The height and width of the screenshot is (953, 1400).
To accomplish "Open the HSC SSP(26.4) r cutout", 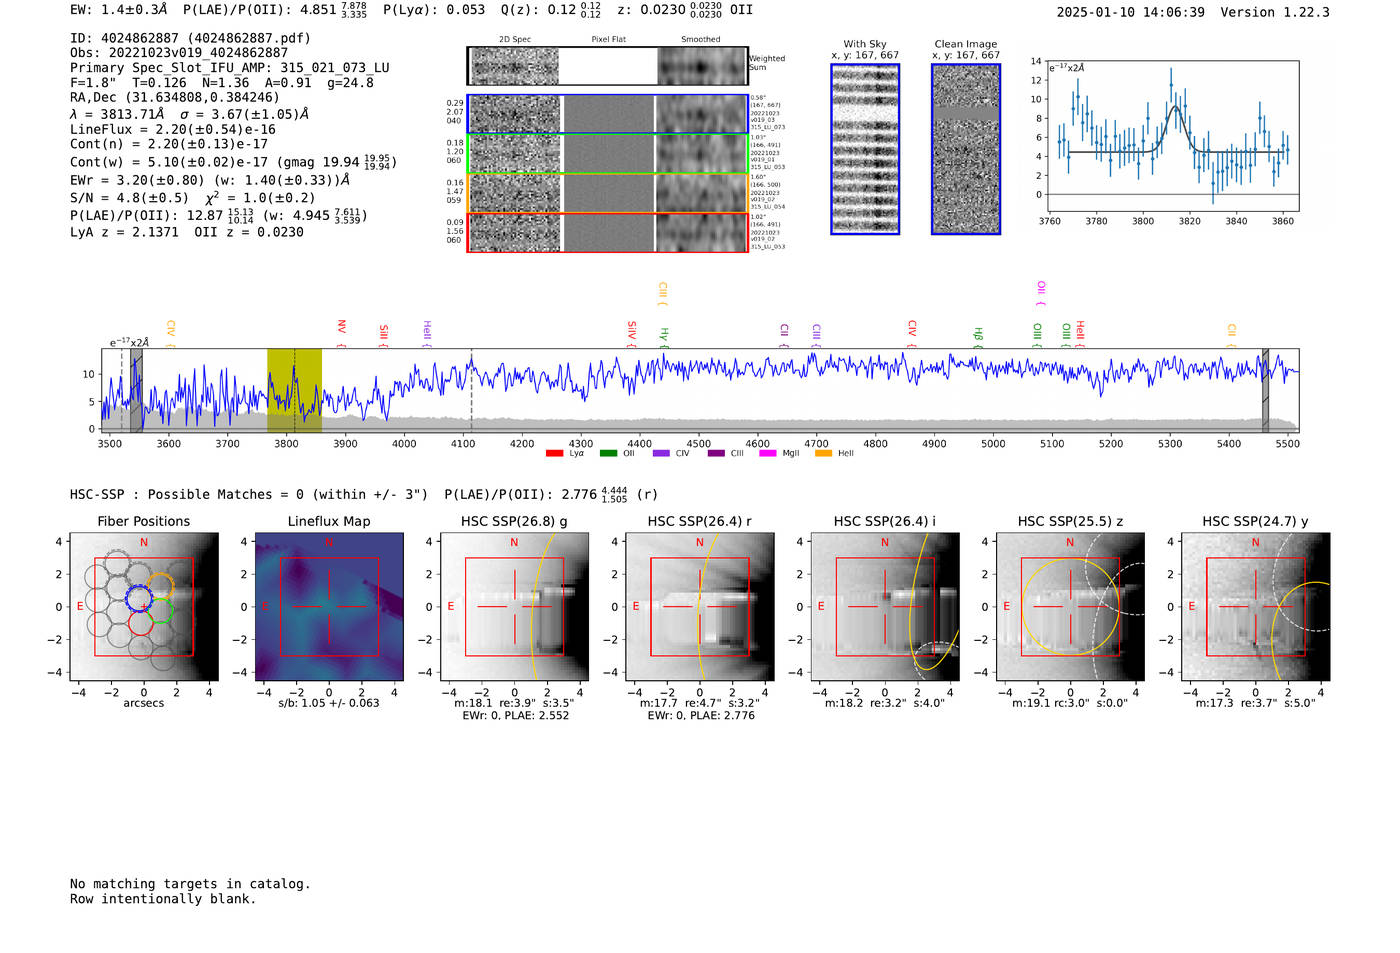I will pos(700,606).
